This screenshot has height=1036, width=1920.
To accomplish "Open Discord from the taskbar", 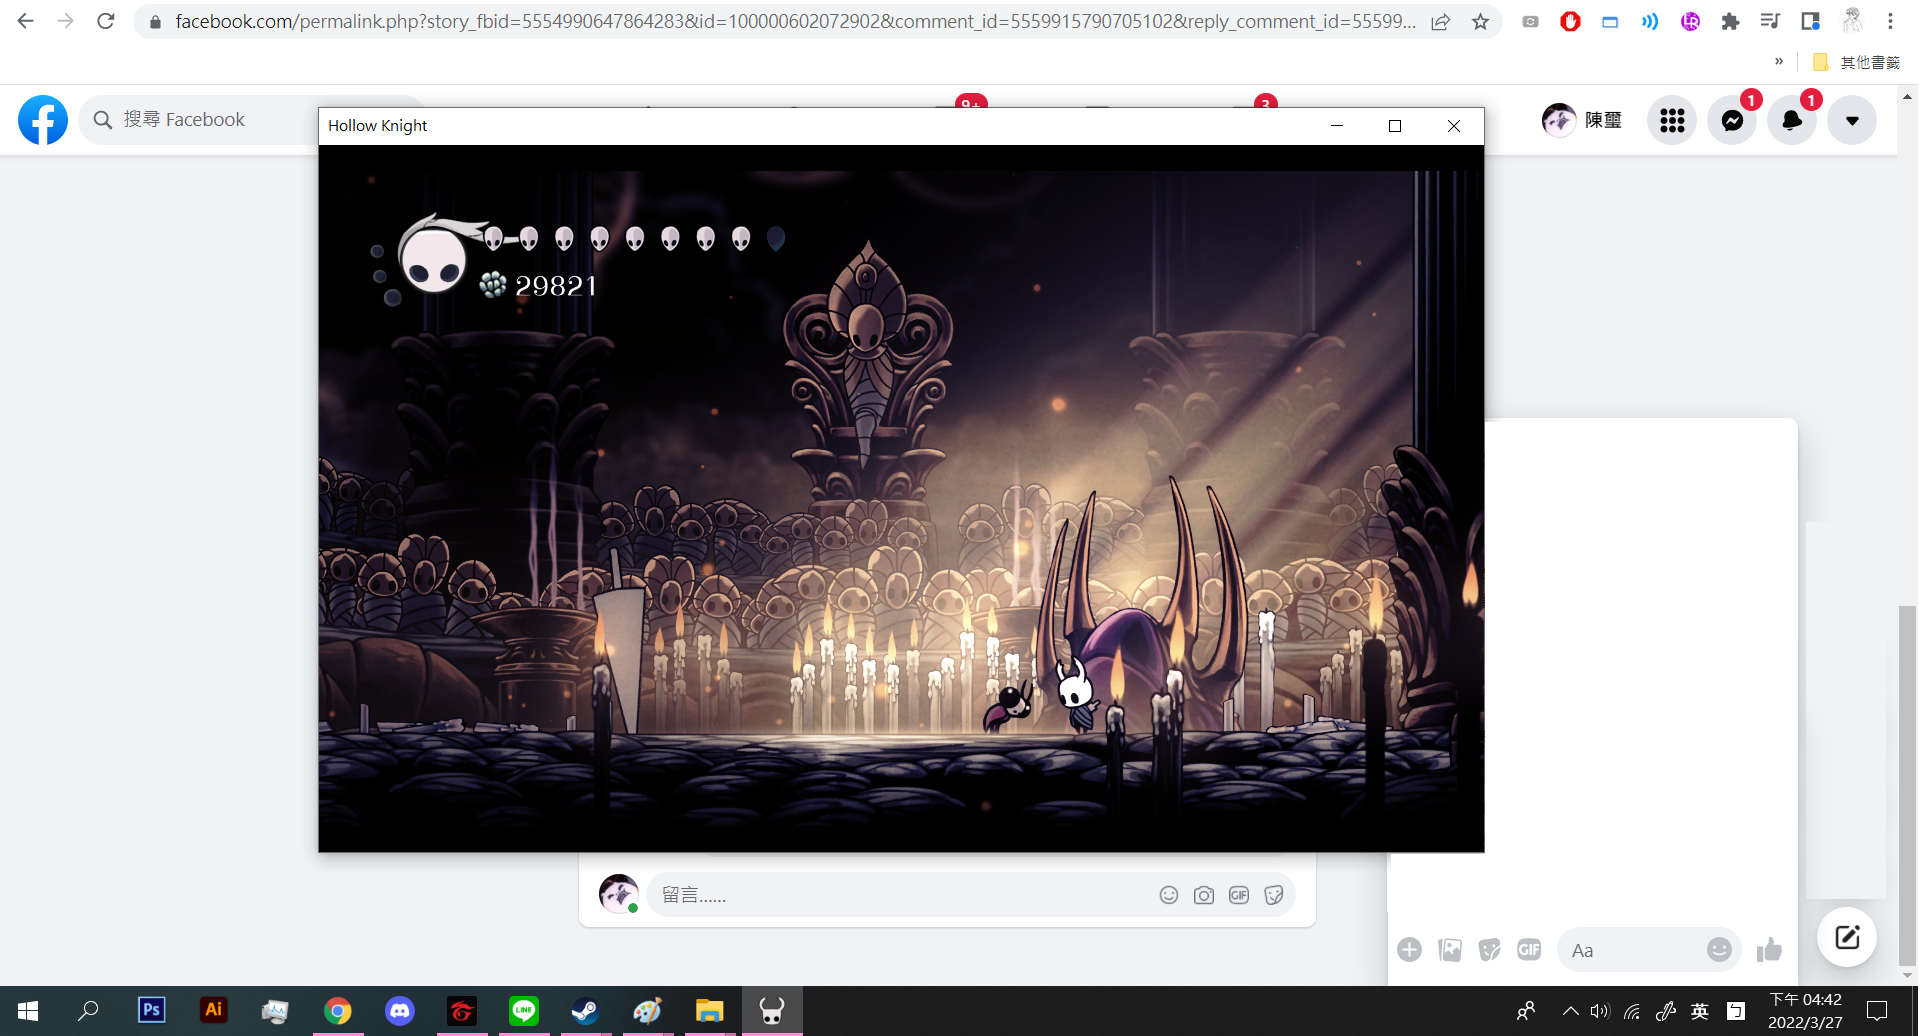I will (400, 1011).
